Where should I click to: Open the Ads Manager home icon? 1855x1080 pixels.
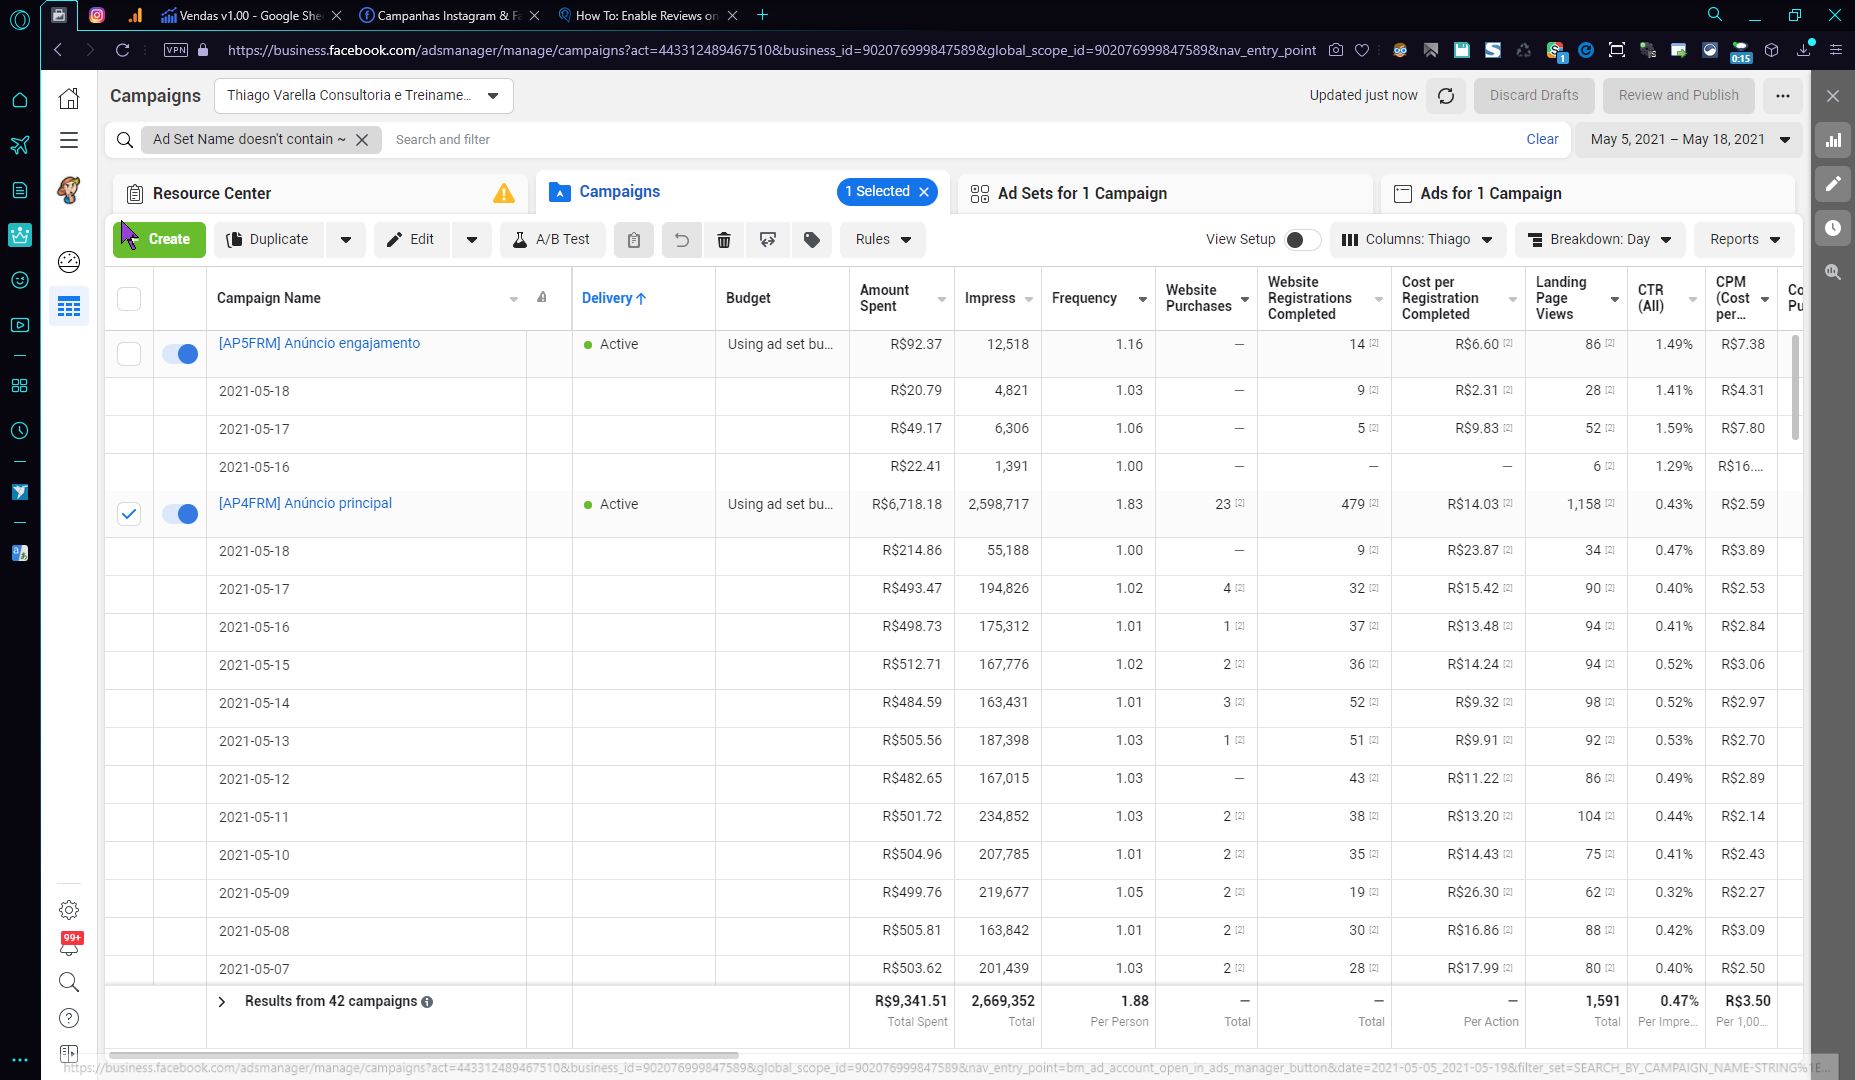[x=69, y=98]
